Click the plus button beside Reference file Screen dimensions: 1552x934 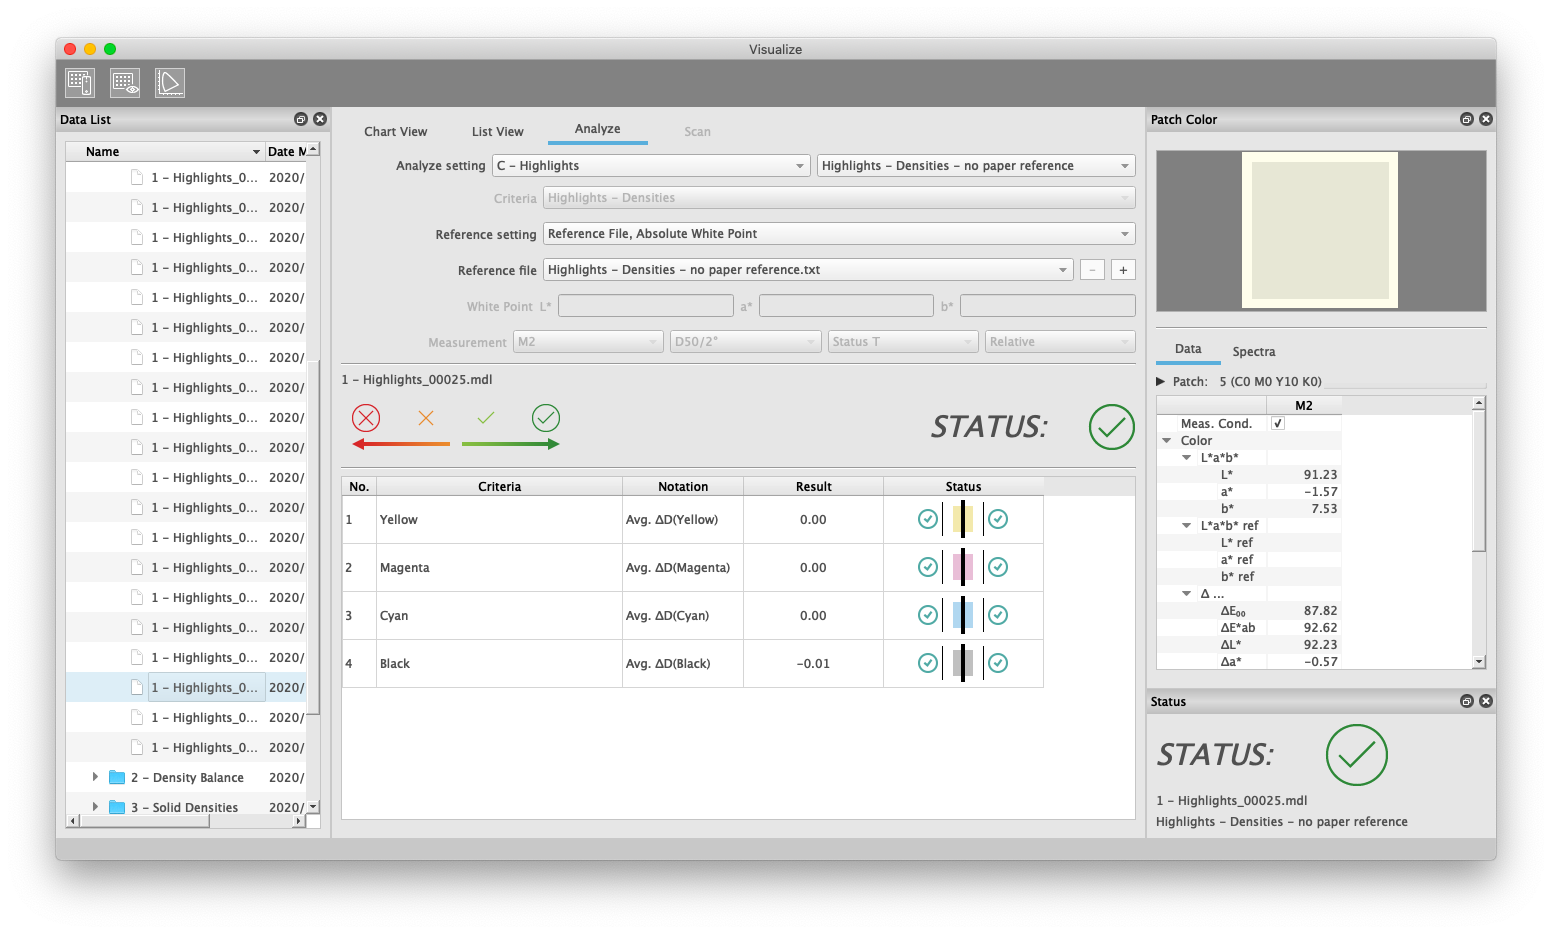(x=1123, y=270)
